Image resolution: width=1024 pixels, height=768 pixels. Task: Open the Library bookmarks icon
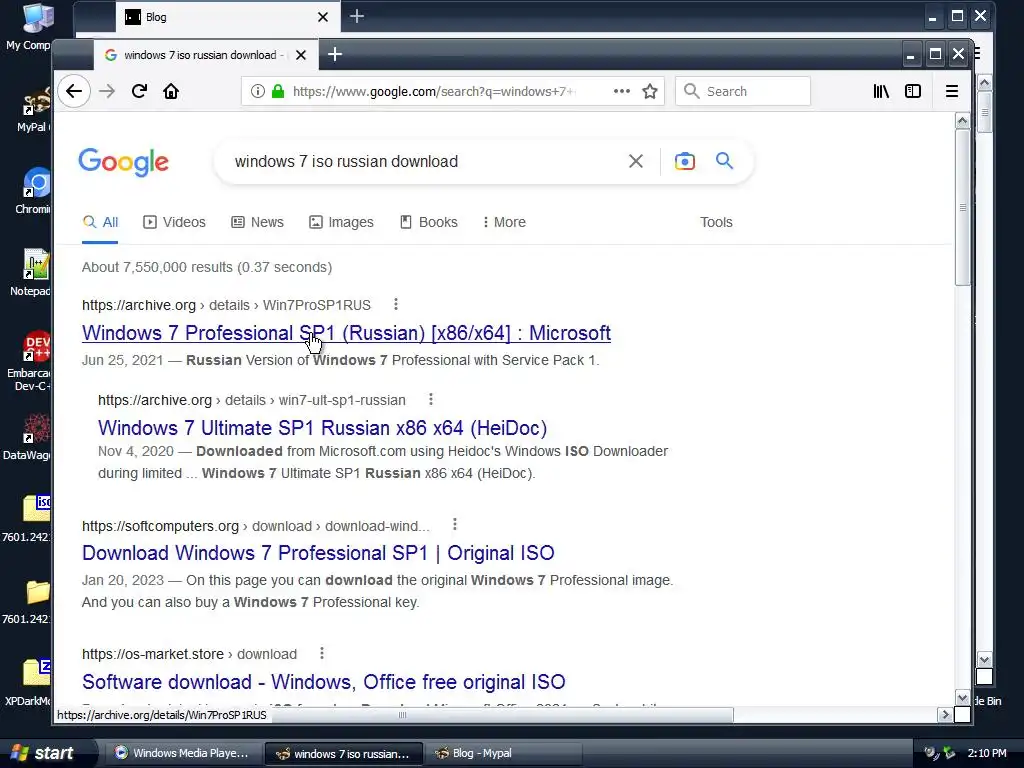pyautogui.click(x=881, y=91)
